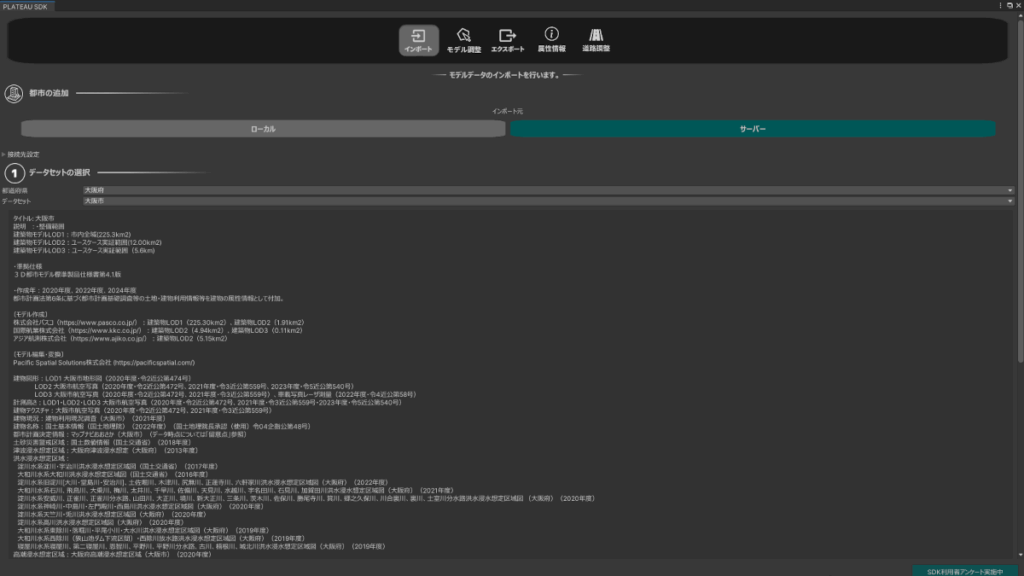The image size is (1024, 576).
Task: Click the 都市の追加 city icon
Action: 14,94
